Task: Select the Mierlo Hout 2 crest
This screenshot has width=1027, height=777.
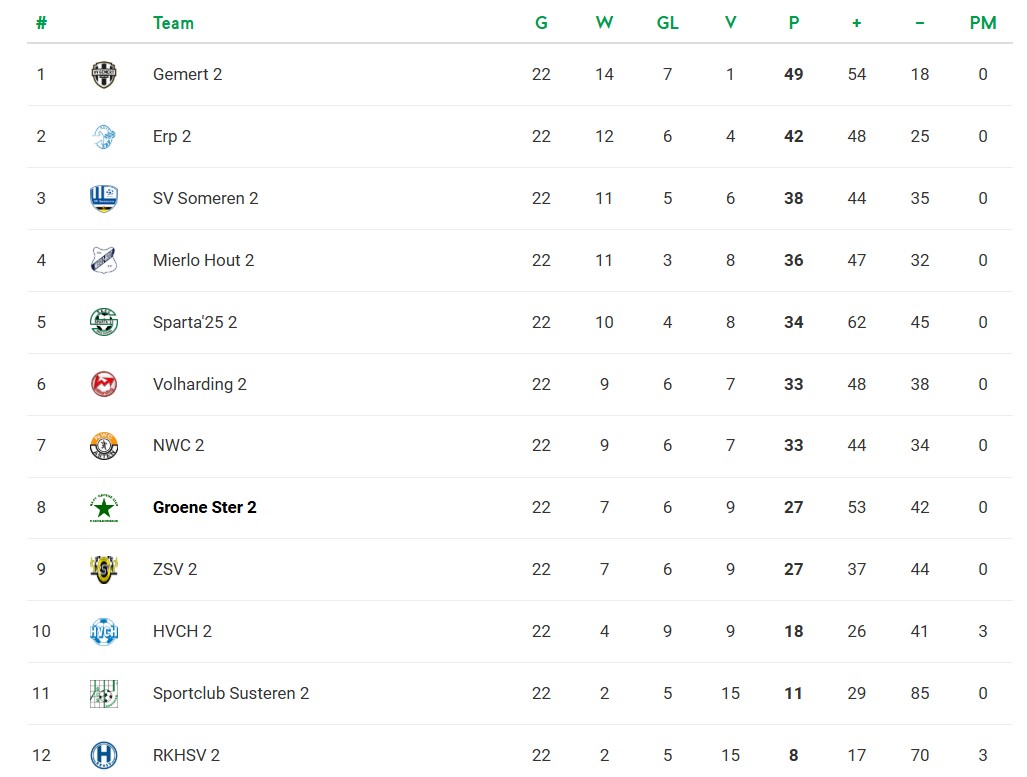Action: (x=103, y=260)
